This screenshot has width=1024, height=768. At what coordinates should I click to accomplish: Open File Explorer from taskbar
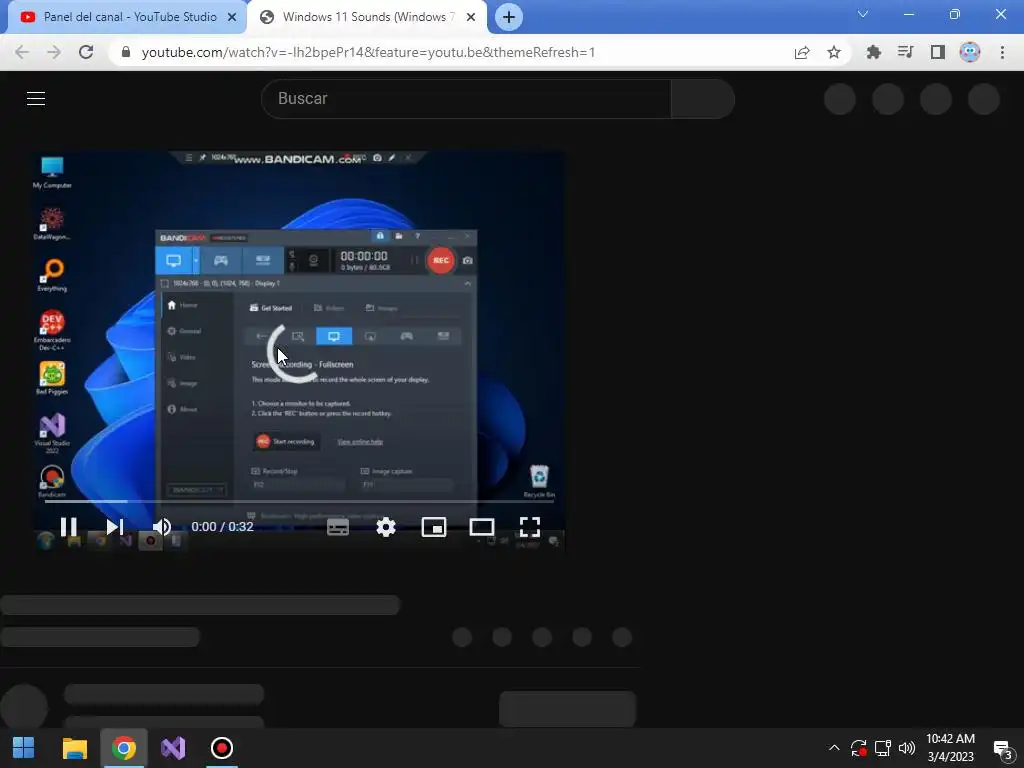click(74, 748)
